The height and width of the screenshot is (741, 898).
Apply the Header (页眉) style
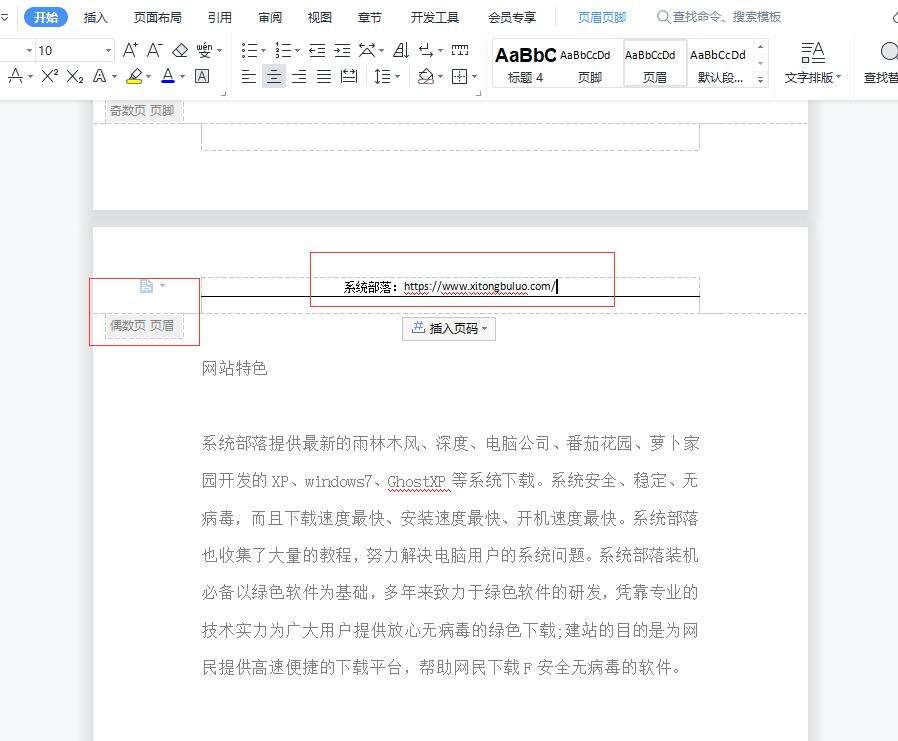click(x=655, y=64)
